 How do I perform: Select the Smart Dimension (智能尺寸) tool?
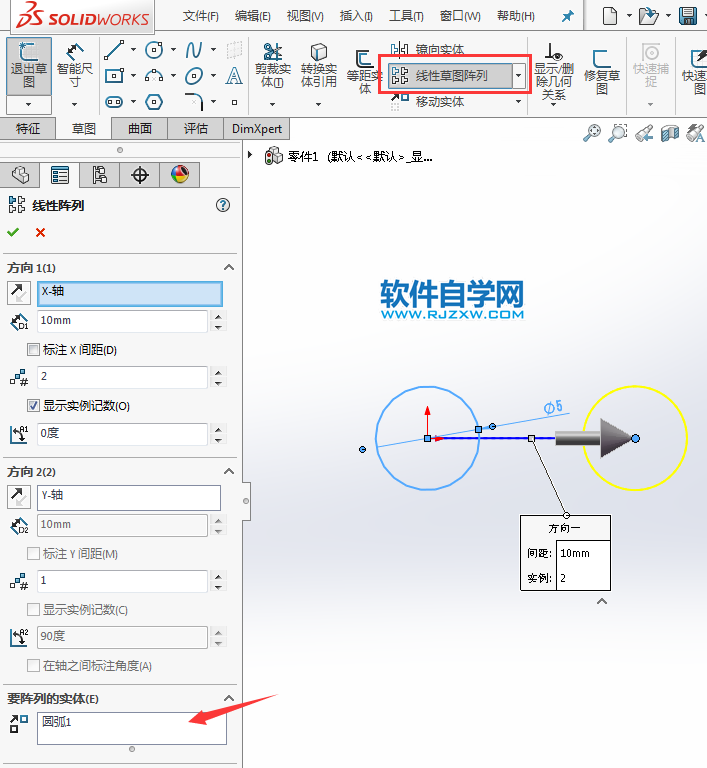coord(74,66)
